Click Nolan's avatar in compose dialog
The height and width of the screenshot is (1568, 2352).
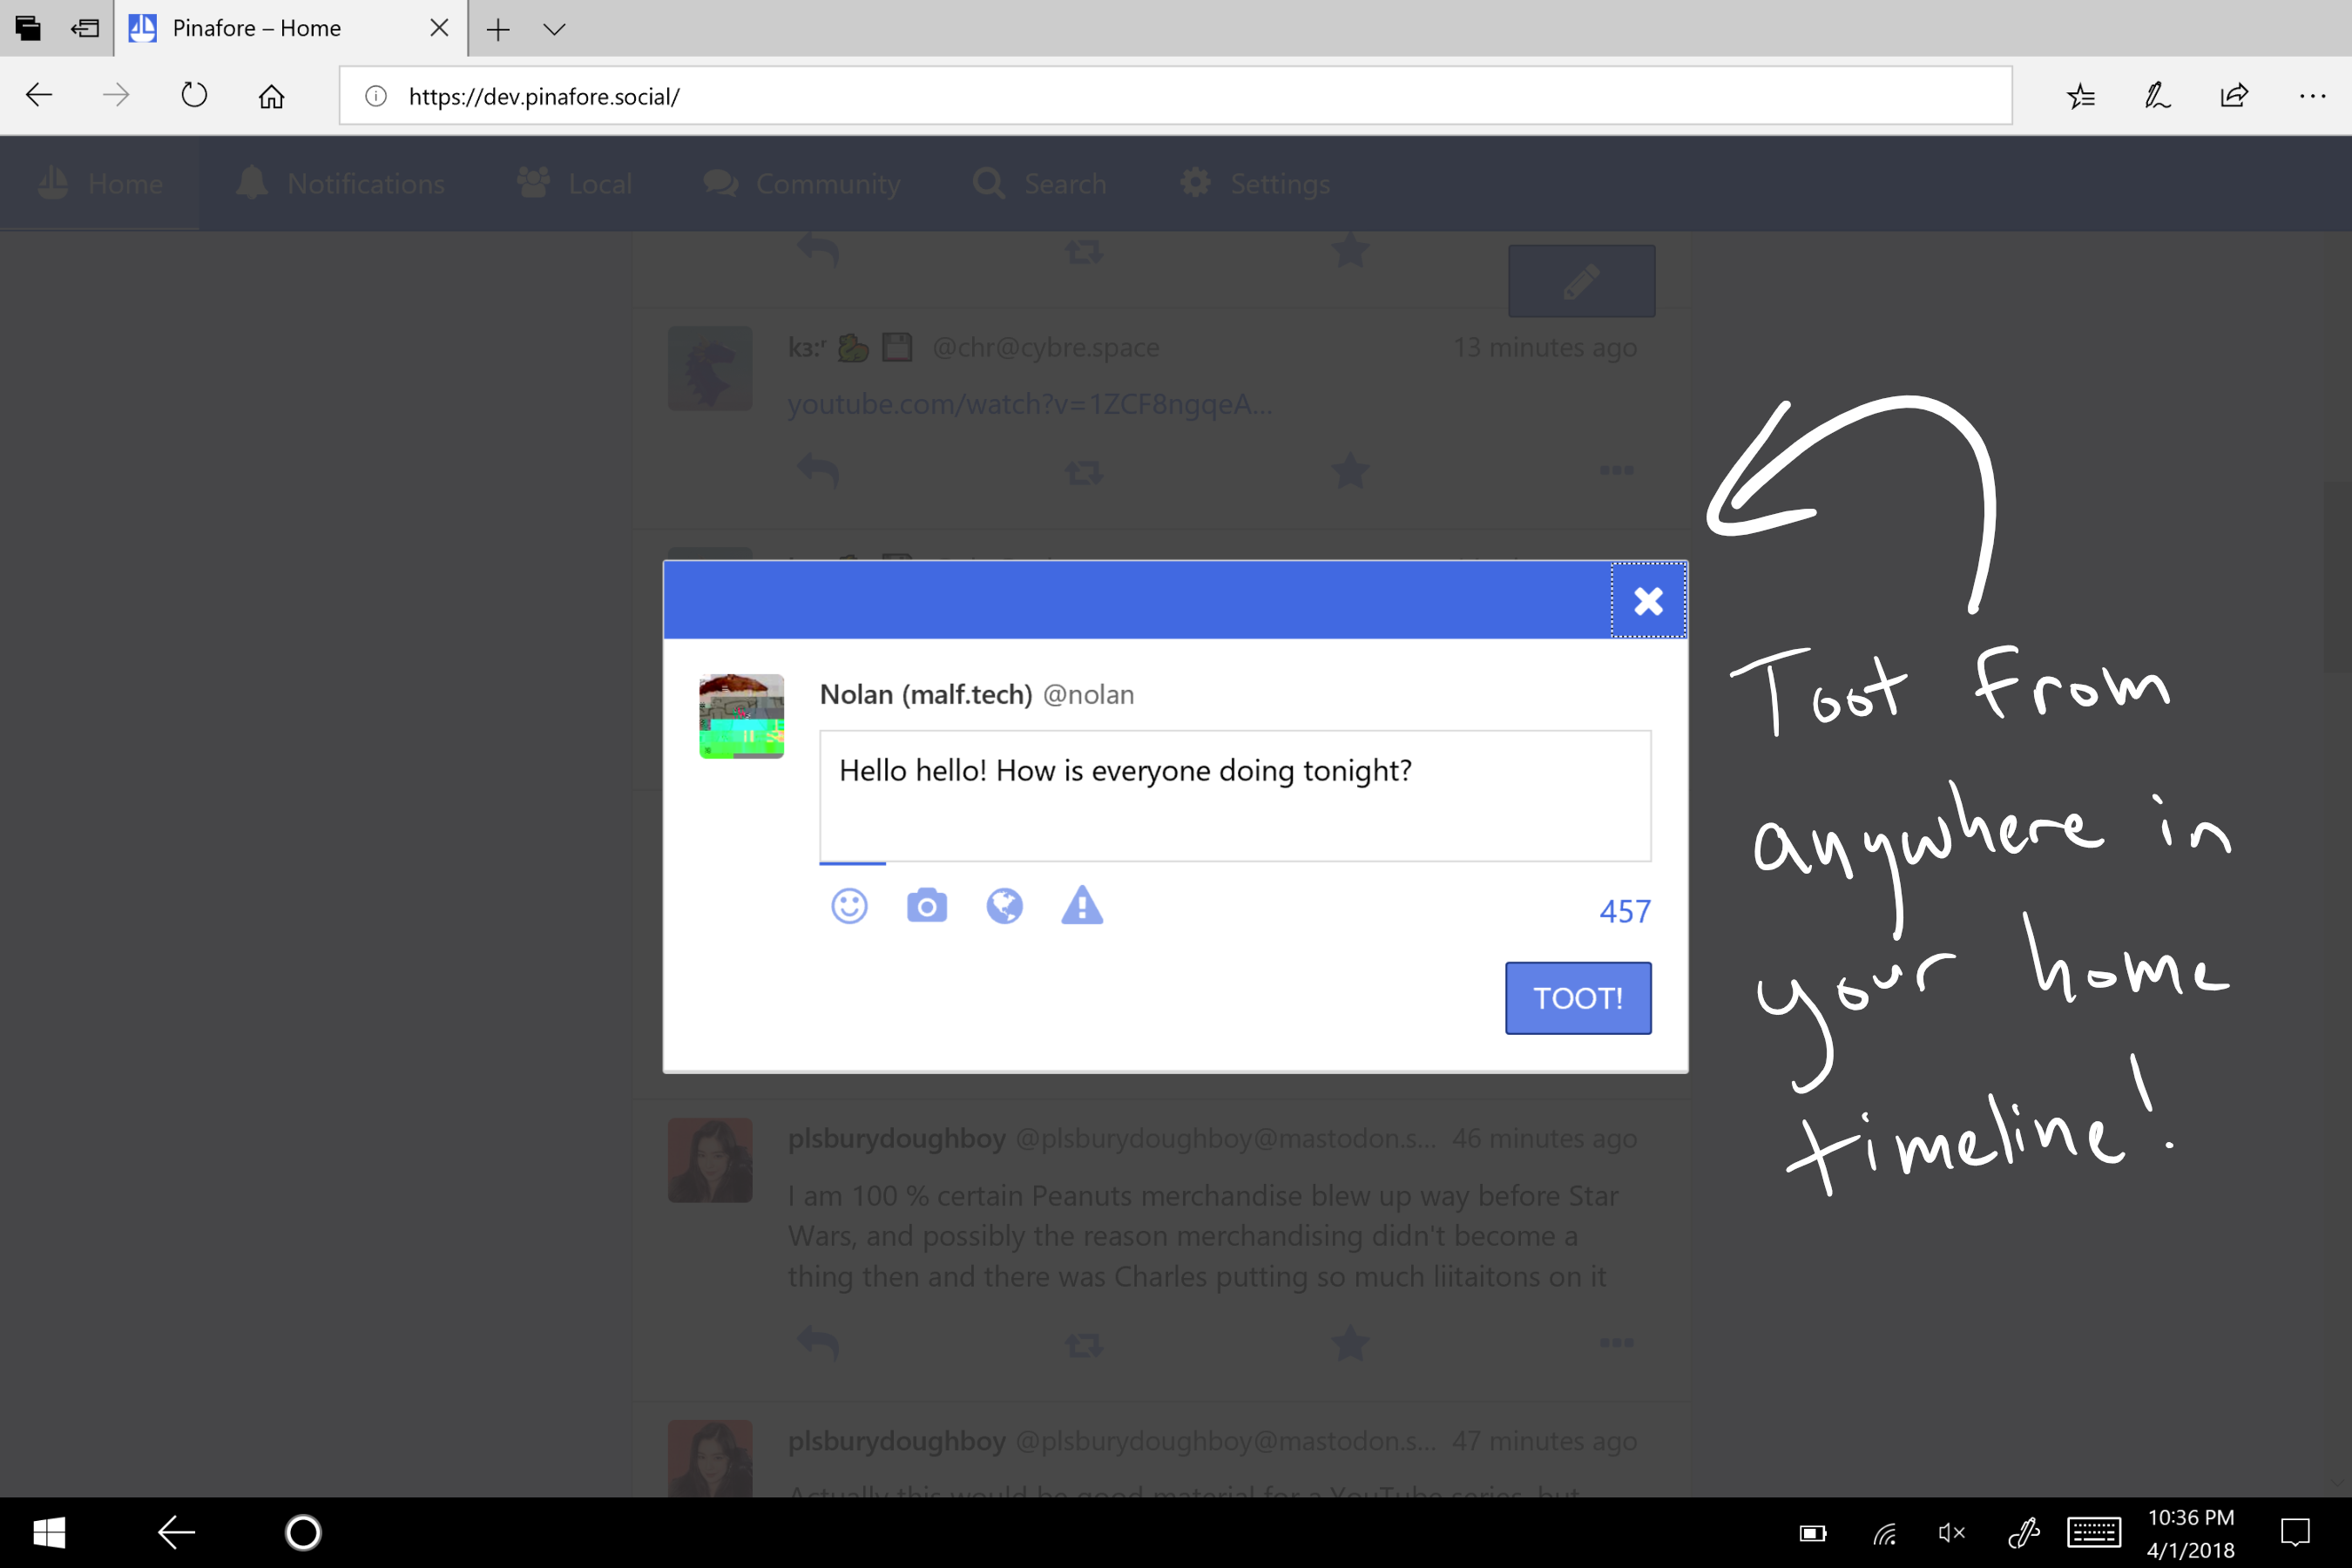coord(741,716)
